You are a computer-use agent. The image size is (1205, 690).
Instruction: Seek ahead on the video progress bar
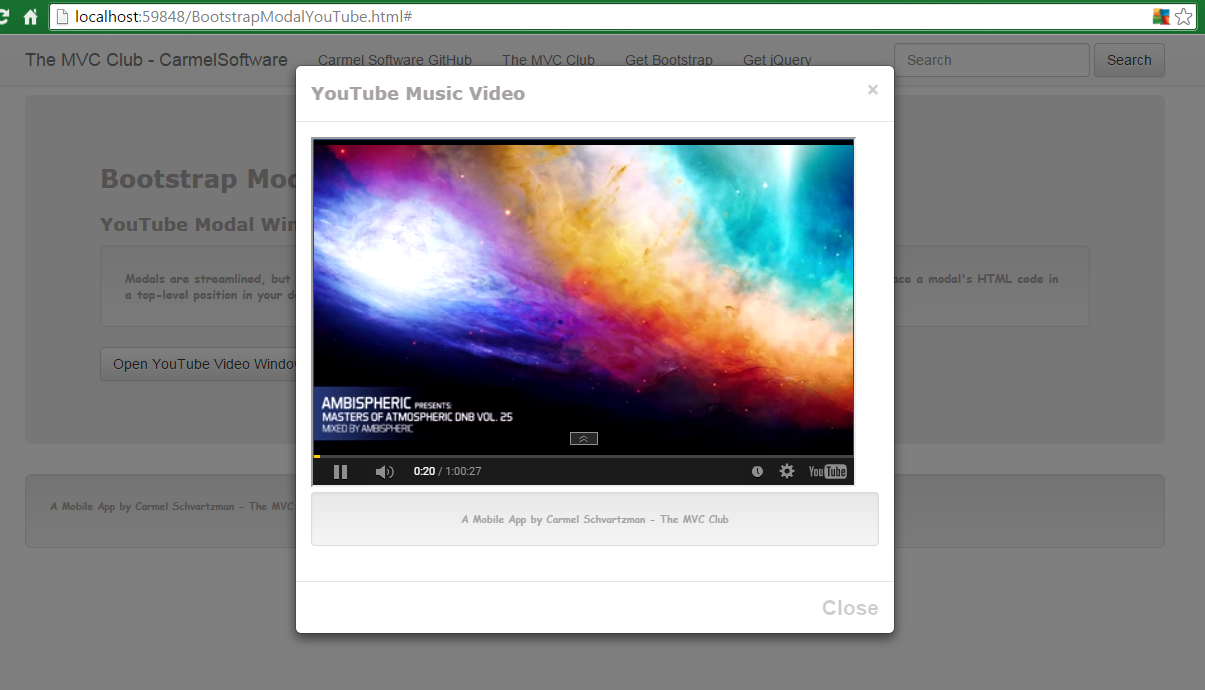click(x=600, y=456)
